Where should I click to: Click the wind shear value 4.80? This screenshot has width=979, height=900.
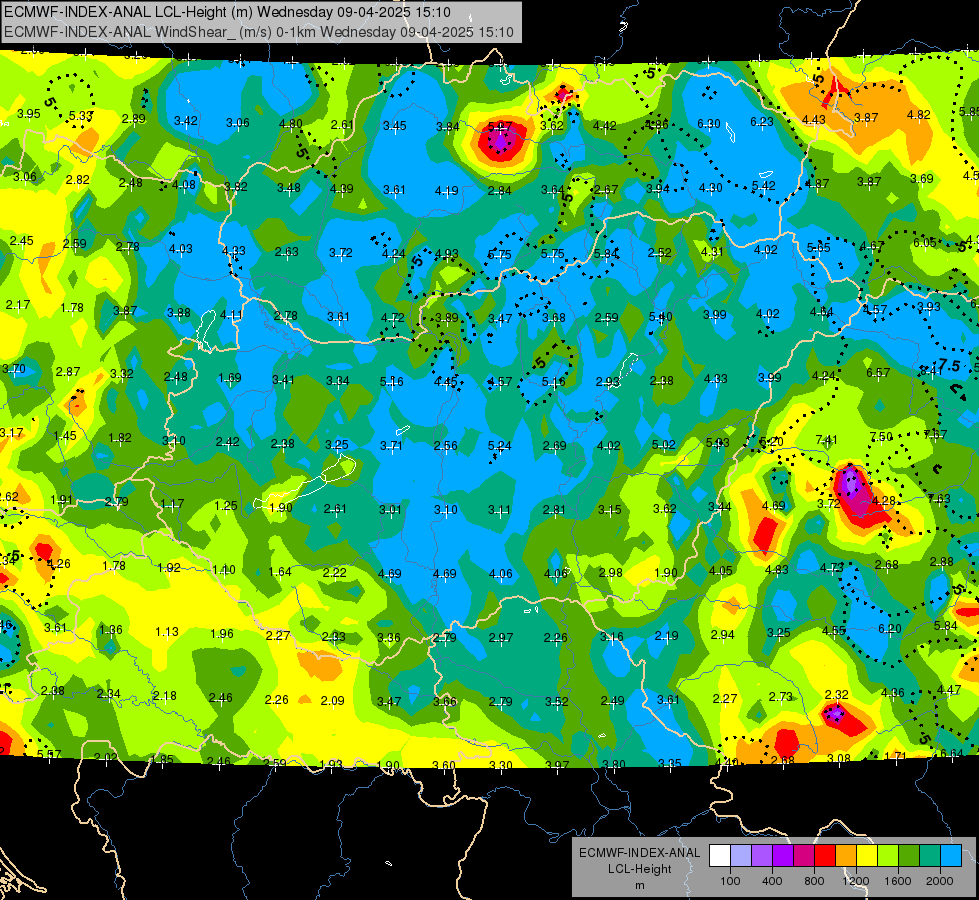click(291, 124)
